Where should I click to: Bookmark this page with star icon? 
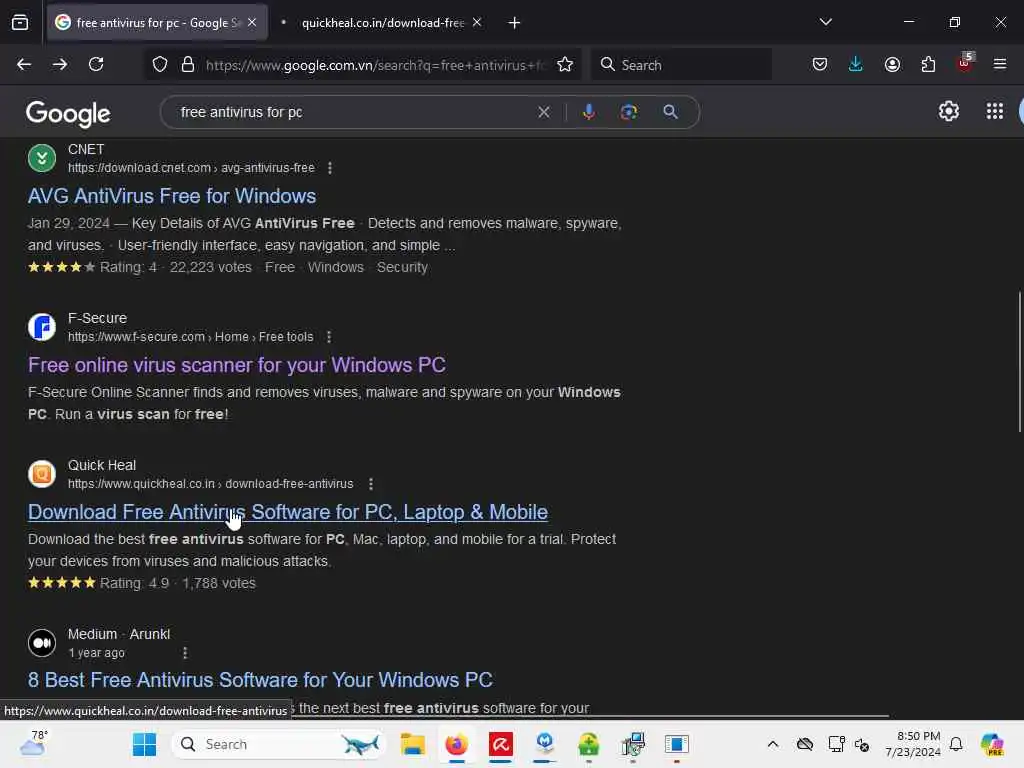tap(565, 65)
